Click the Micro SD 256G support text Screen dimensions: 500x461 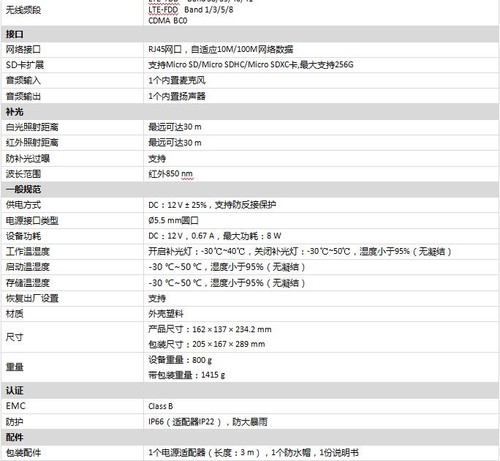tap(251, 65)
